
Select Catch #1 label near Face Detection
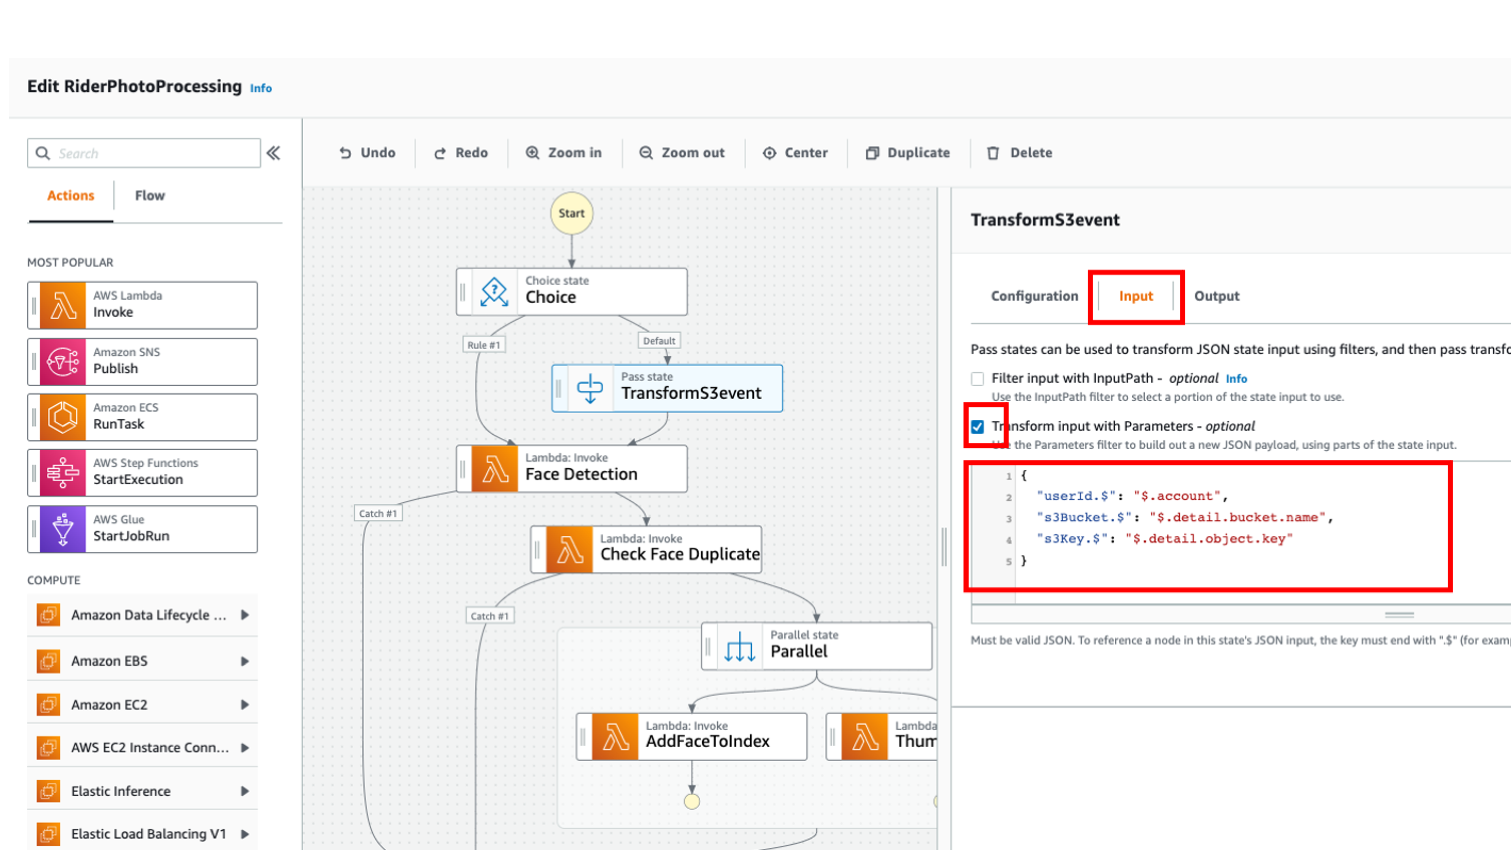click(378, 513)
